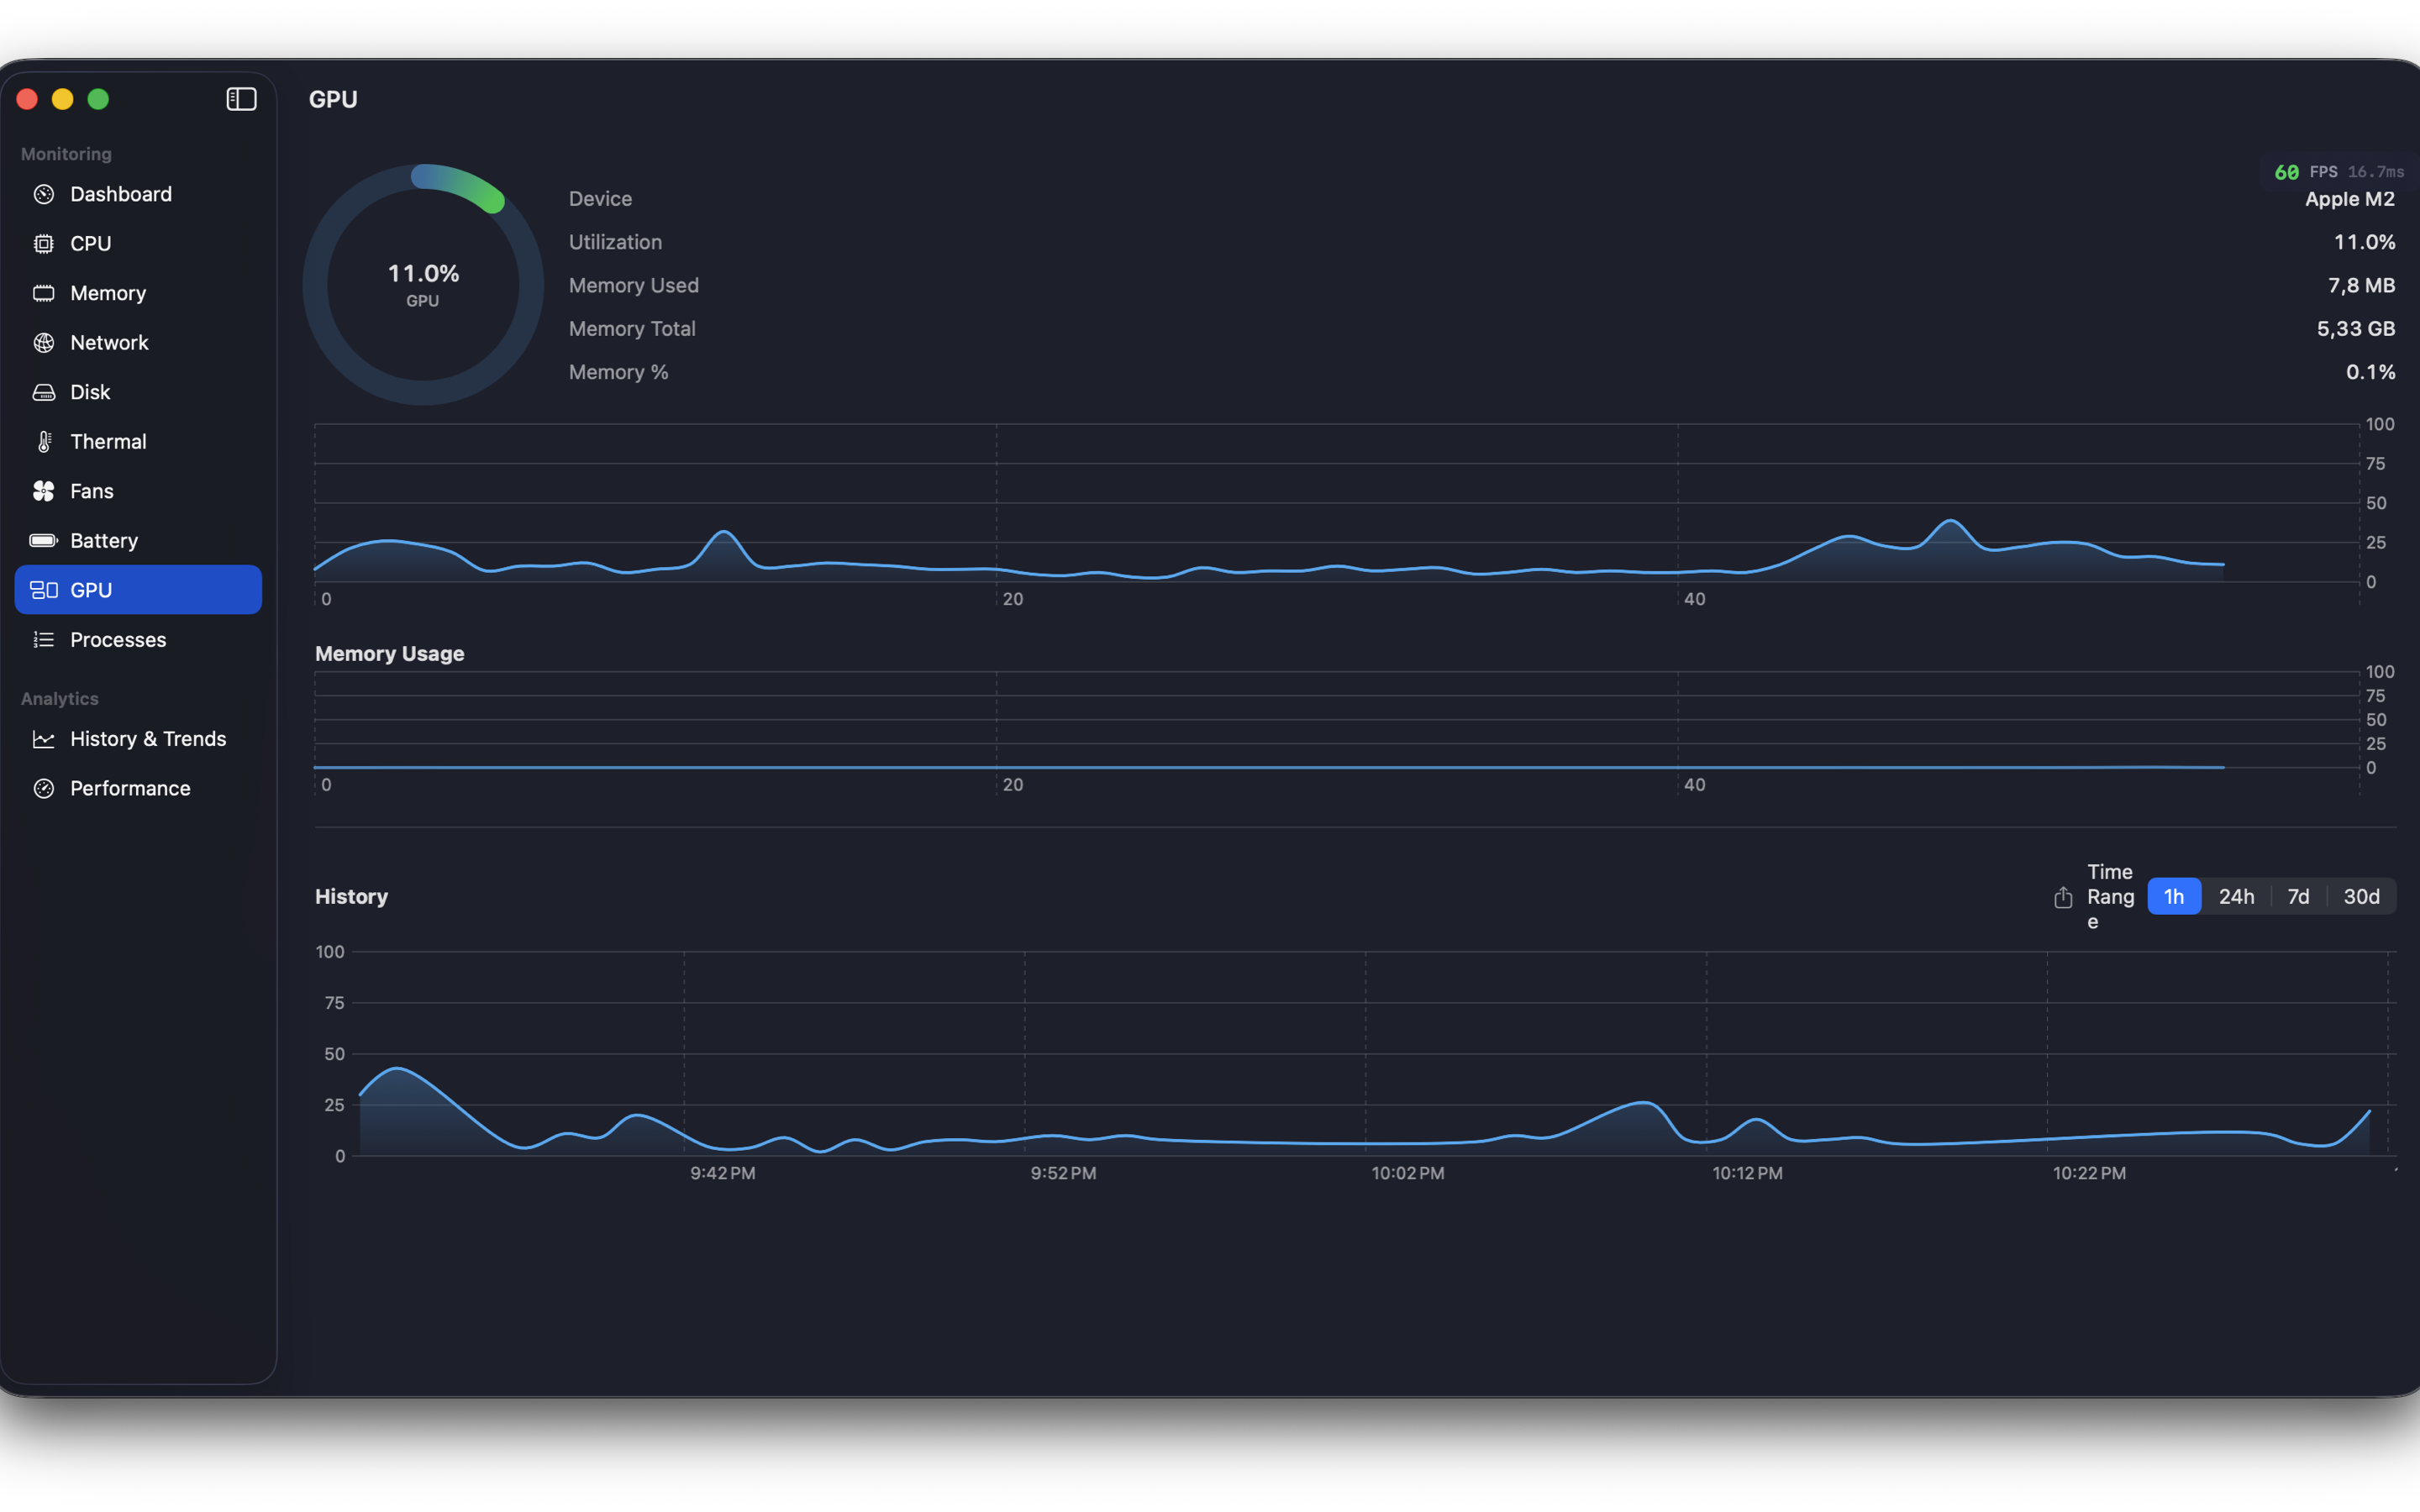Click the share/export icon near Time Range
Screen dimensions: 2420x1512
point(2062,898)
